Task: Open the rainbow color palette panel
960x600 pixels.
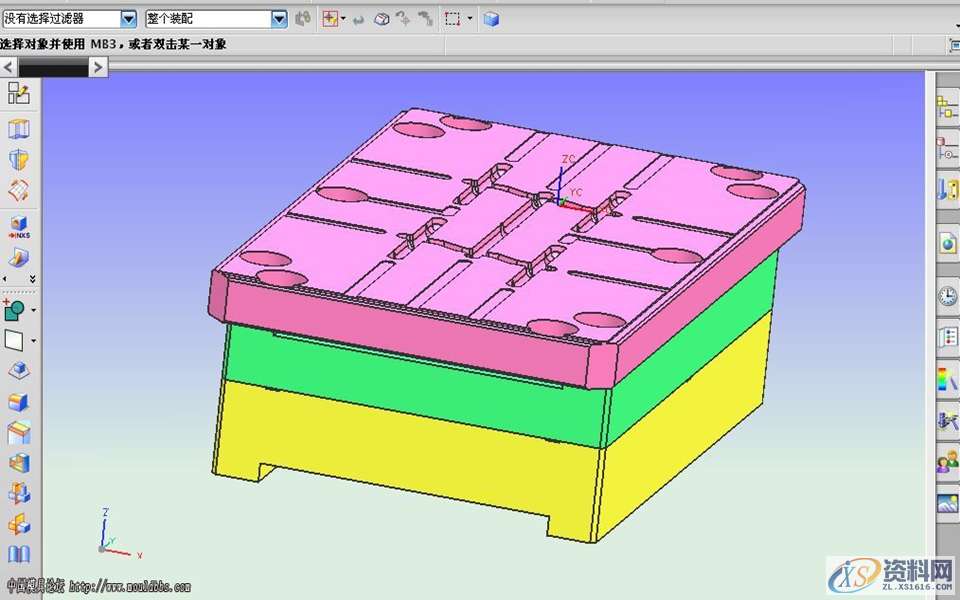Action: 947,379
